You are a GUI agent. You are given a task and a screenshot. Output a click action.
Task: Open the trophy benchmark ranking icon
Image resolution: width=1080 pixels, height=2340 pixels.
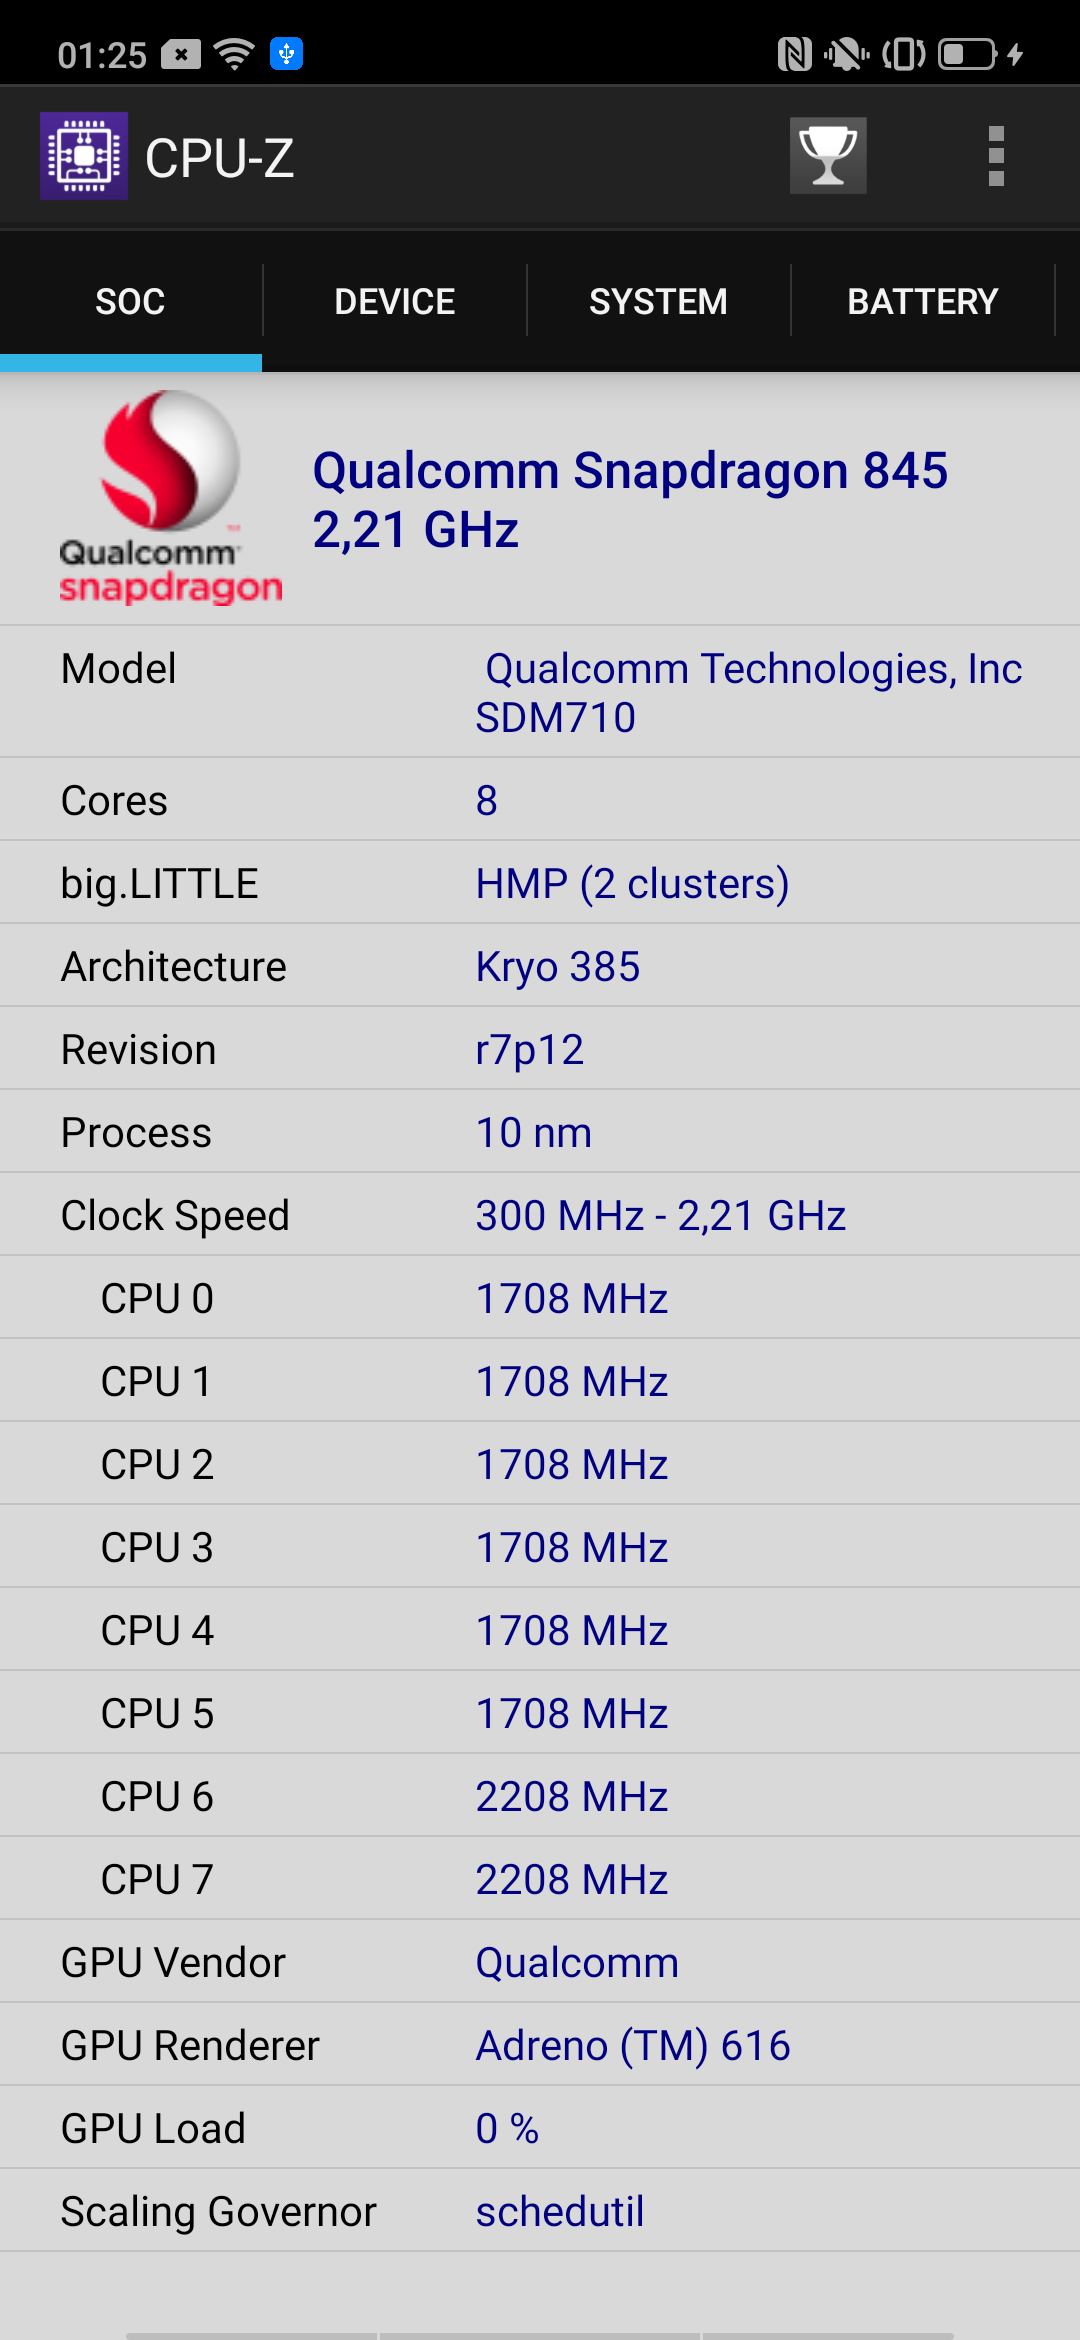[x=828, y=156]
